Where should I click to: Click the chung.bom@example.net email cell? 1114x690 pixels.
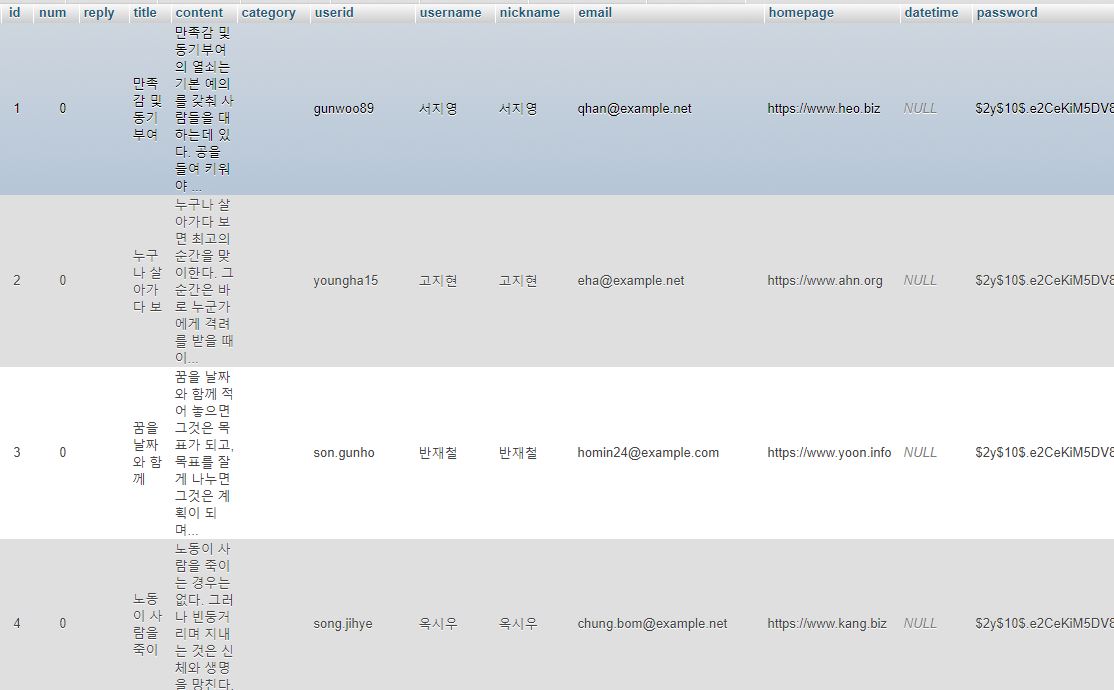(x=652, y=624)
